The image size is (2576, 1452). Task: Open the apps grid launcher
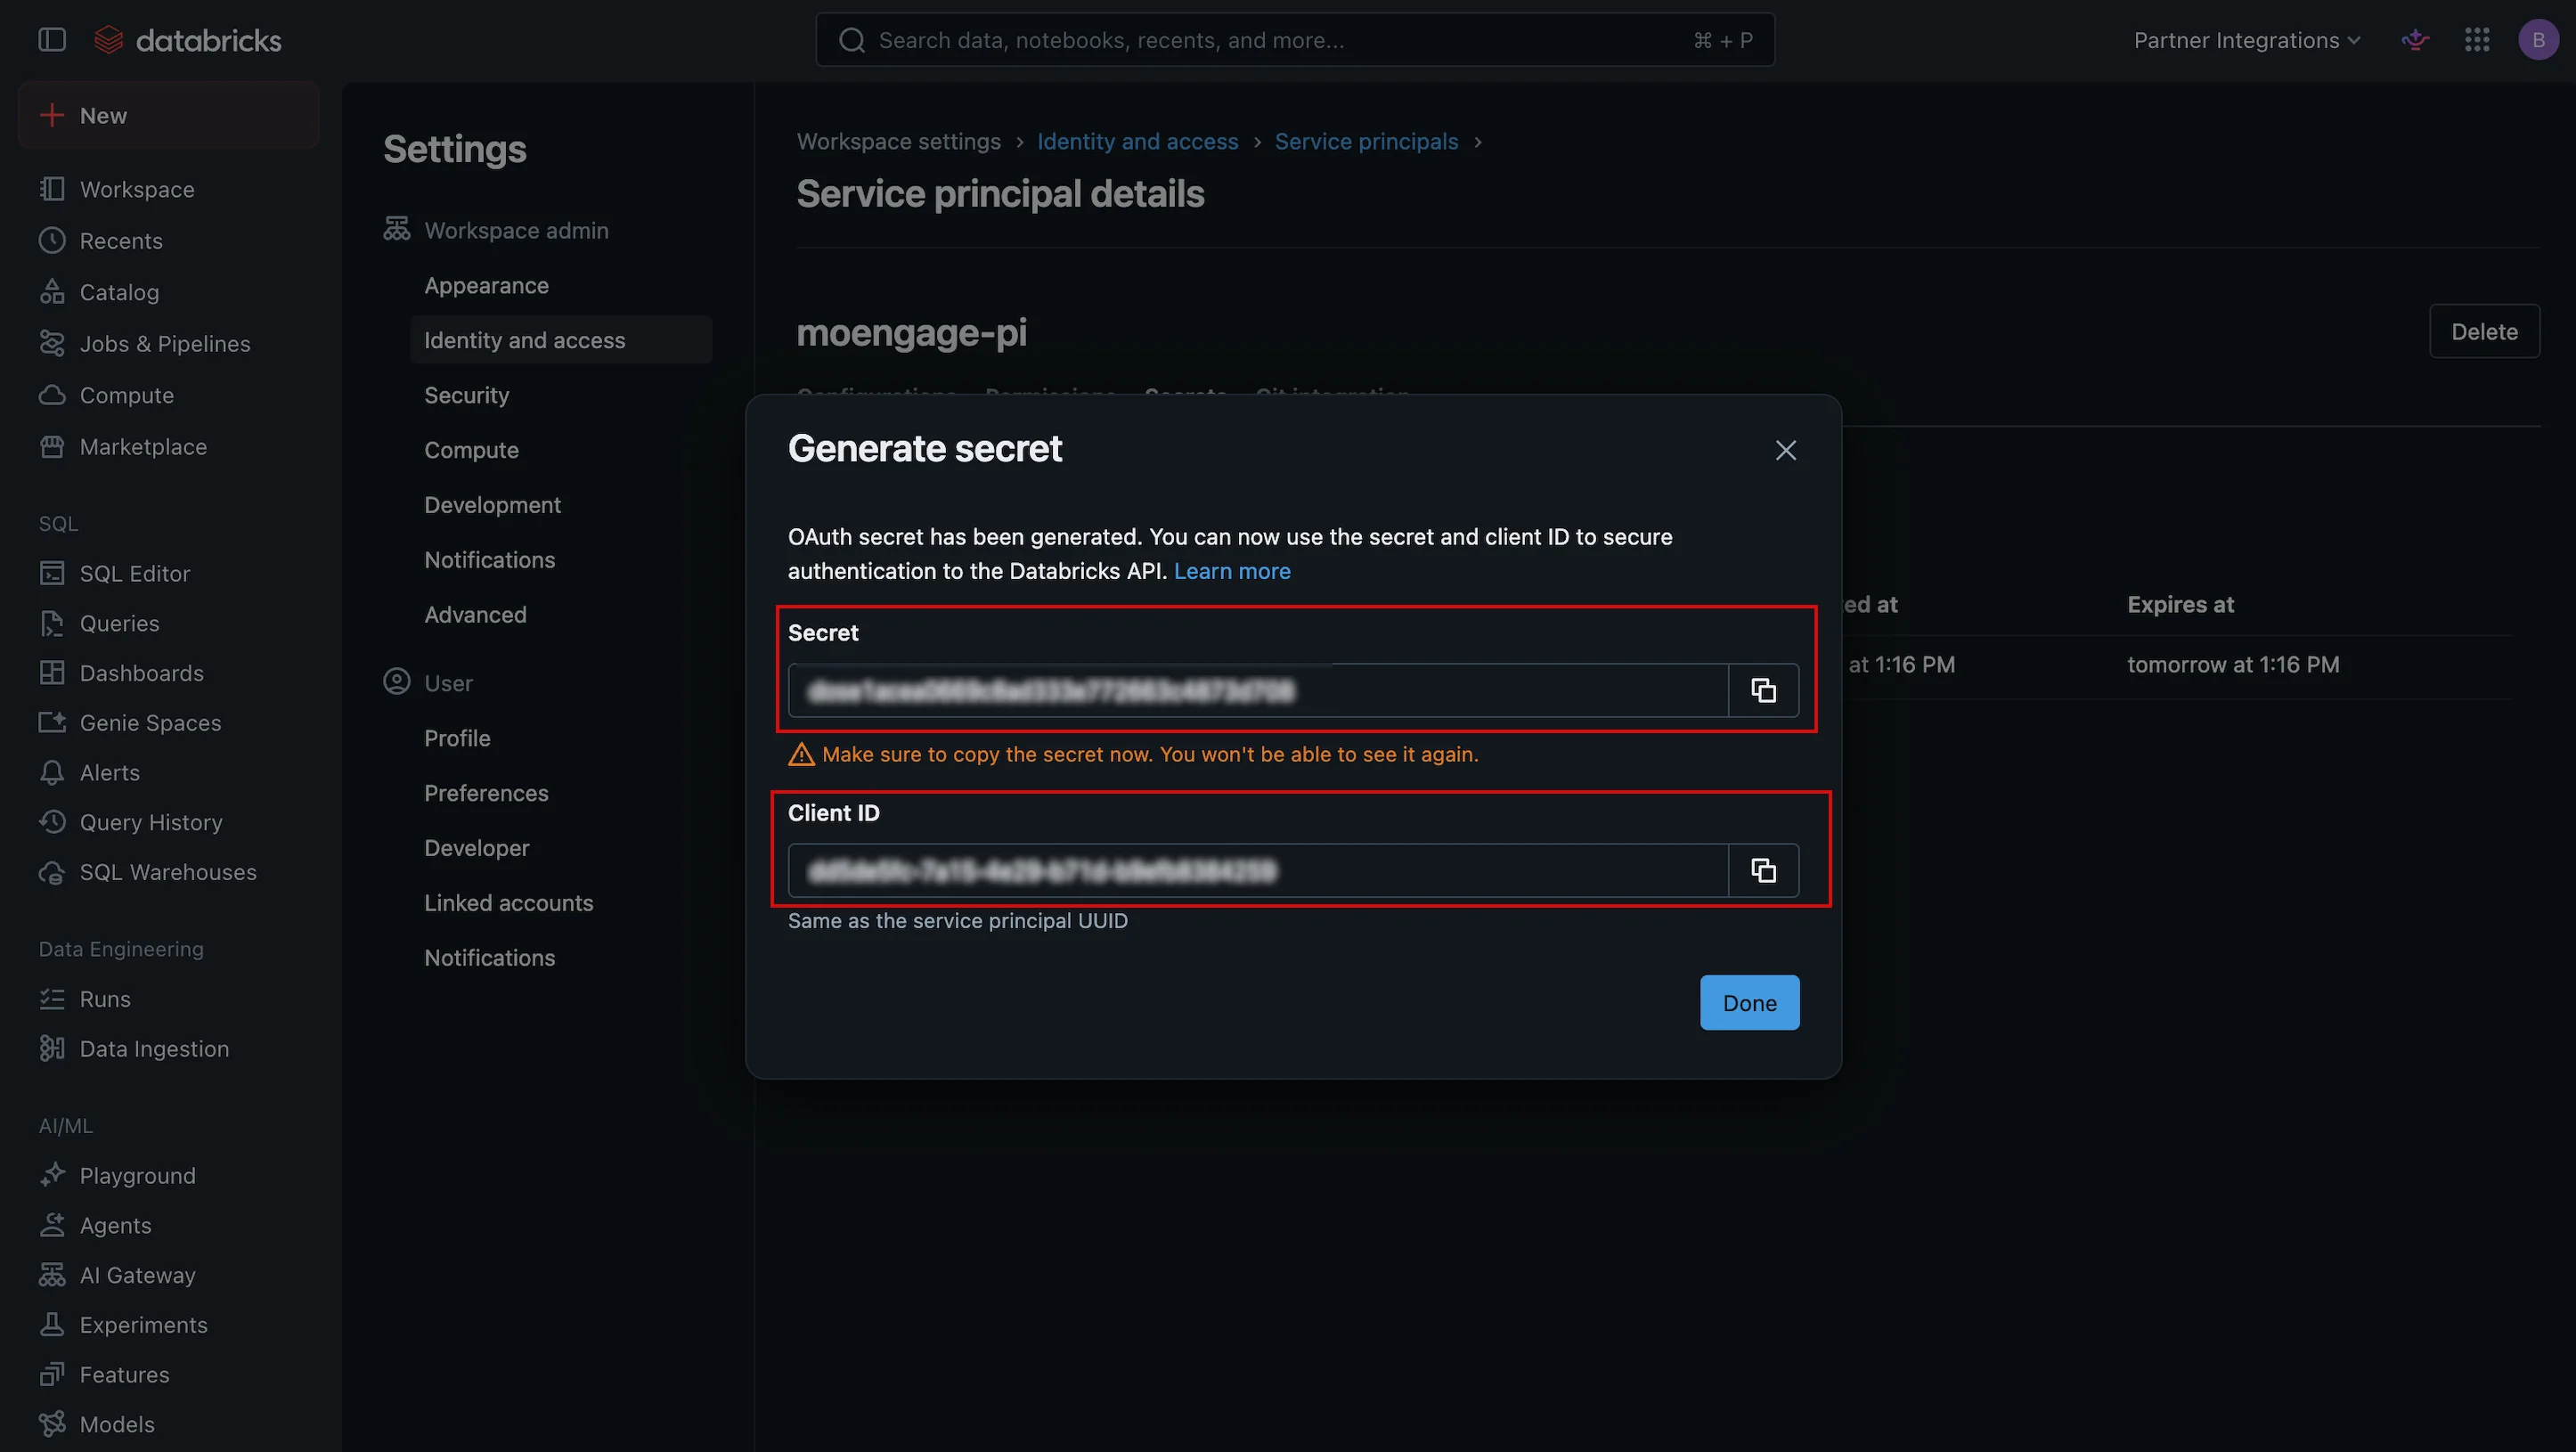coord(2477,40)
